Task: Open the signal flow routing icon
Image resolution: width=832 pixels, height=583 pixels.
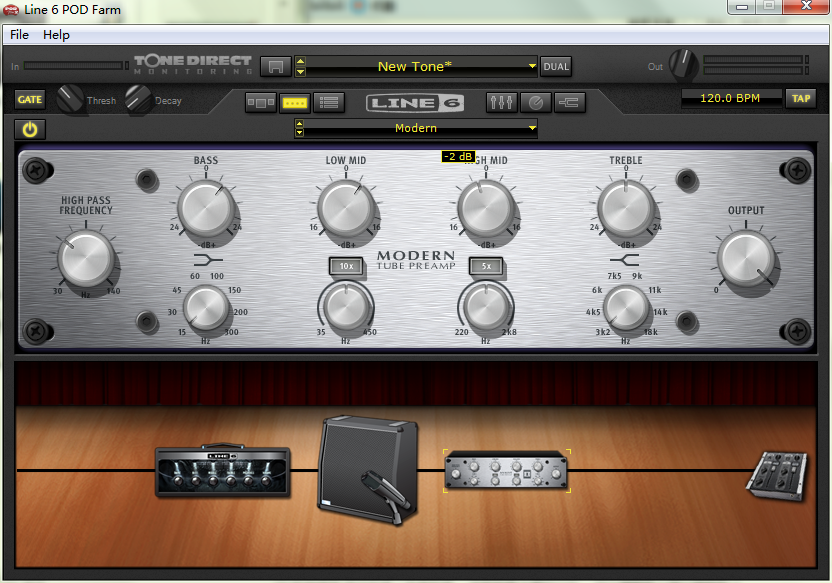Action: click(569, 102)
